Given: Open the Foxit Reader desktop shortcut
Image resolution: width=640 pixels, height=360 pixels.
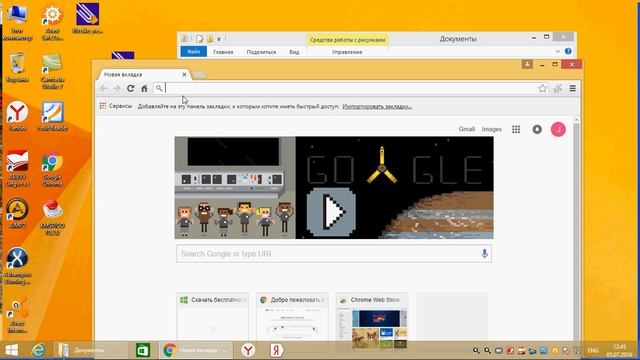Looking at the screenshot, I should pos(52,116).
